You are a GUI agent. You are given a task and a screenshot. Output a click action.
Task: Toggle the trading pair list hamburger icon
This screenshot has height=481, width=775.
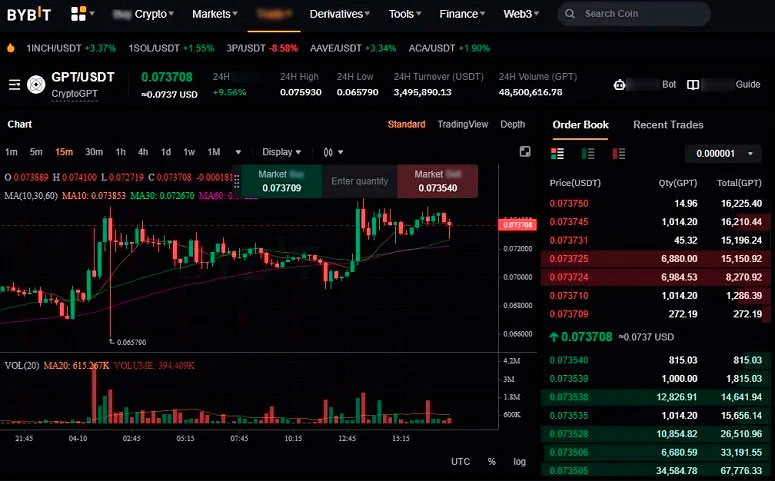(x=15, y=85)
